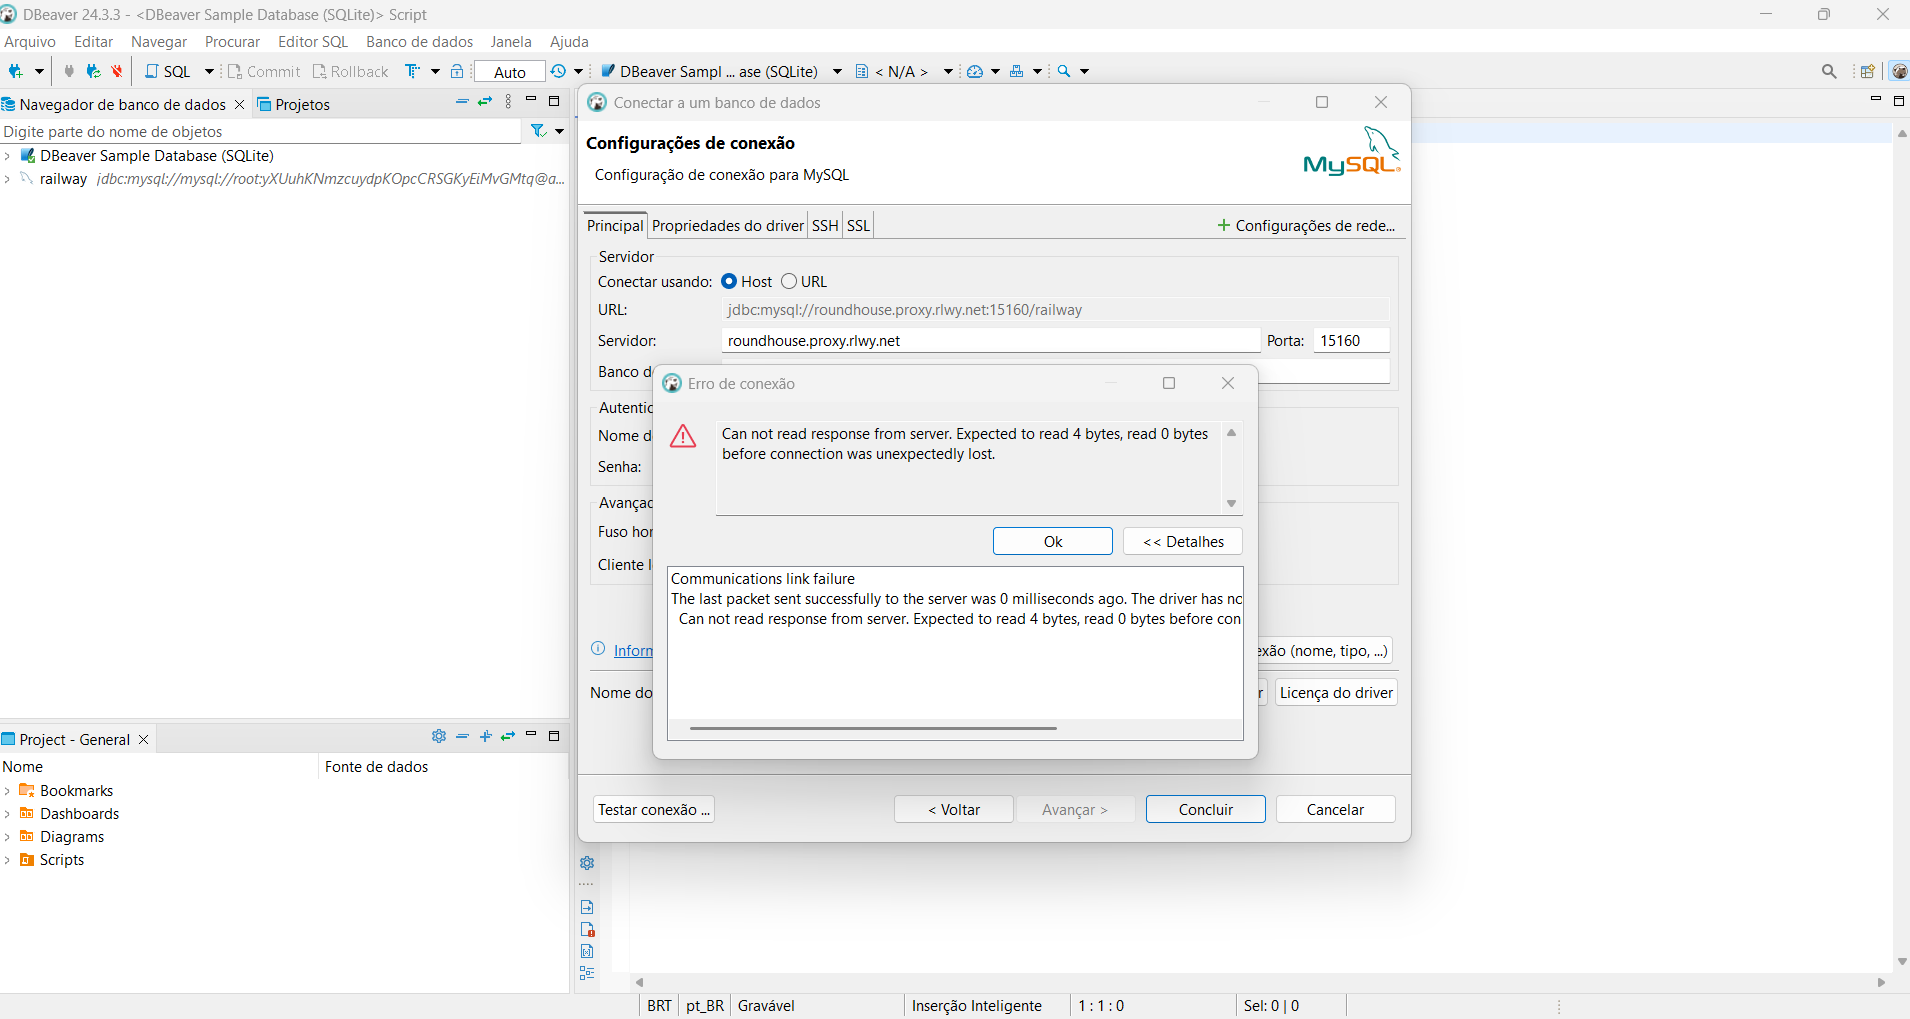Click the Cancelar button
This screenshot has width=1910, height=1019.
coord(1335,809)
